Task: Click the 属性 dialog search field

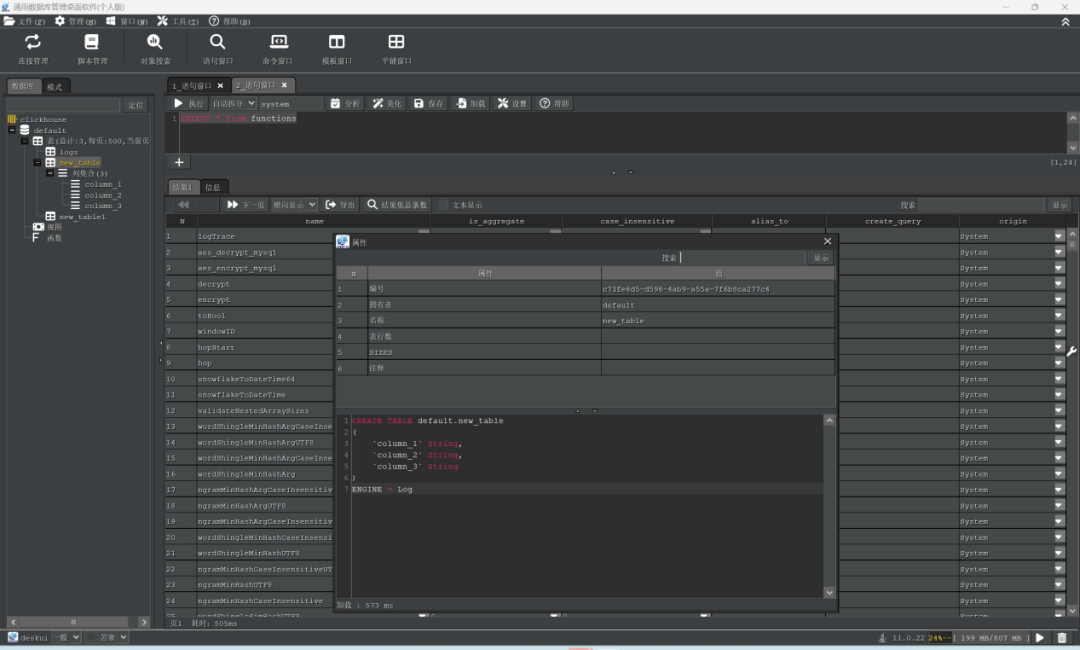Action: point(742,258)
